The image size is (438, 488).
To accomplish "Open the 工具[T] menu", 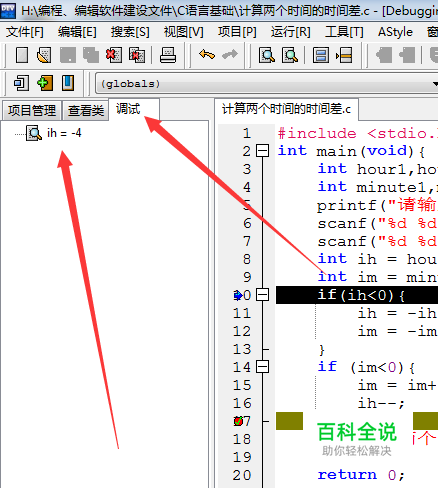I will pos(344,32).
